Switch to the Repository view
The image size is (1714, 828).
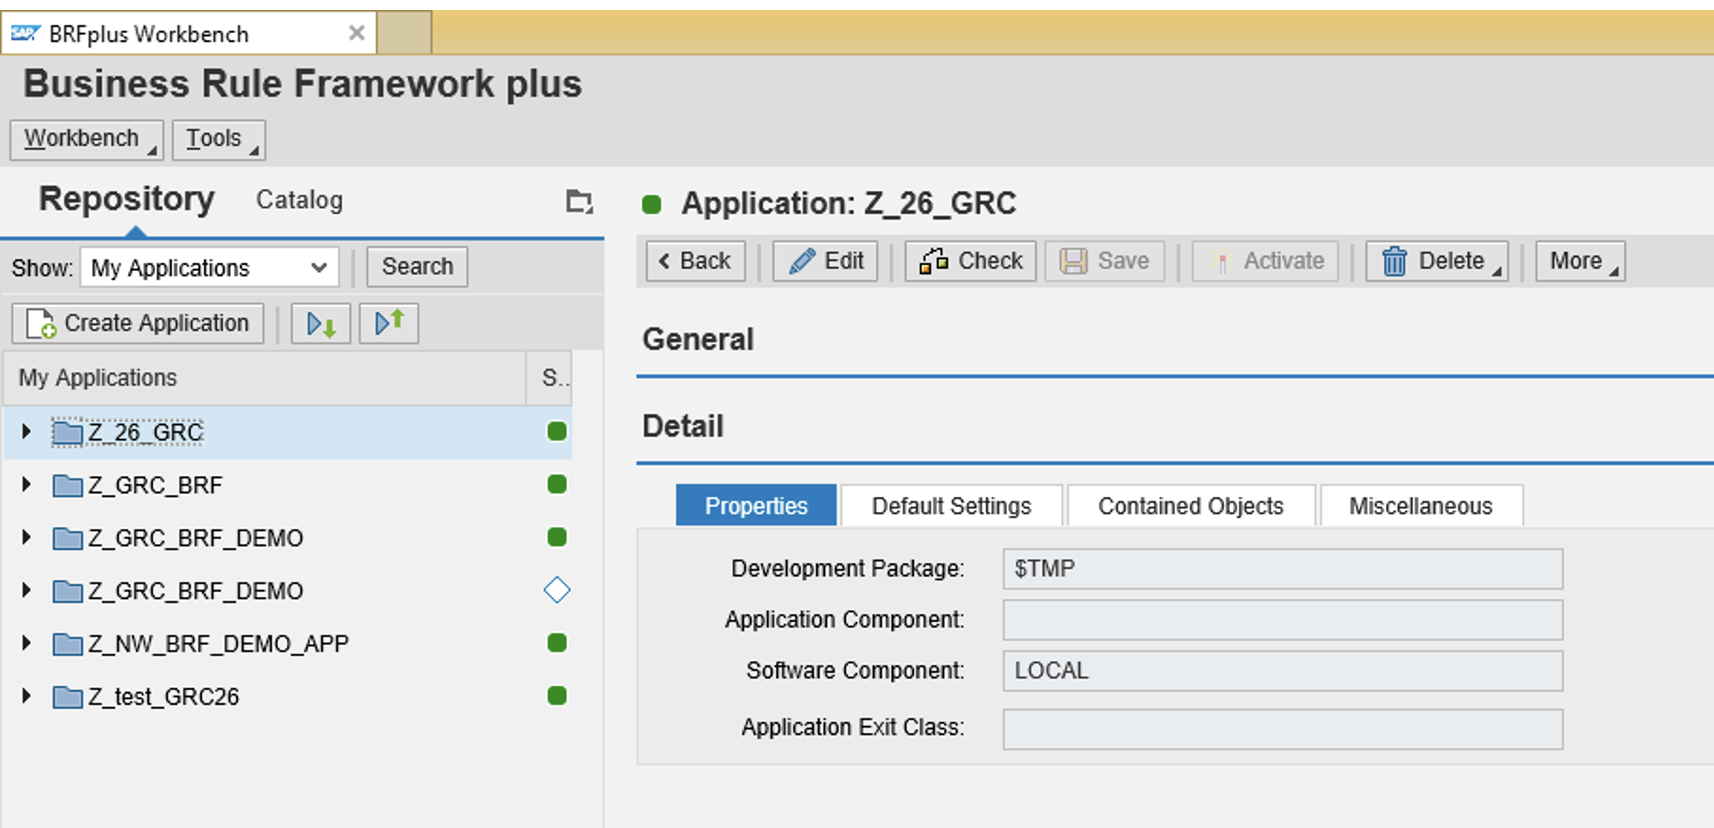(x=126, y=199)
